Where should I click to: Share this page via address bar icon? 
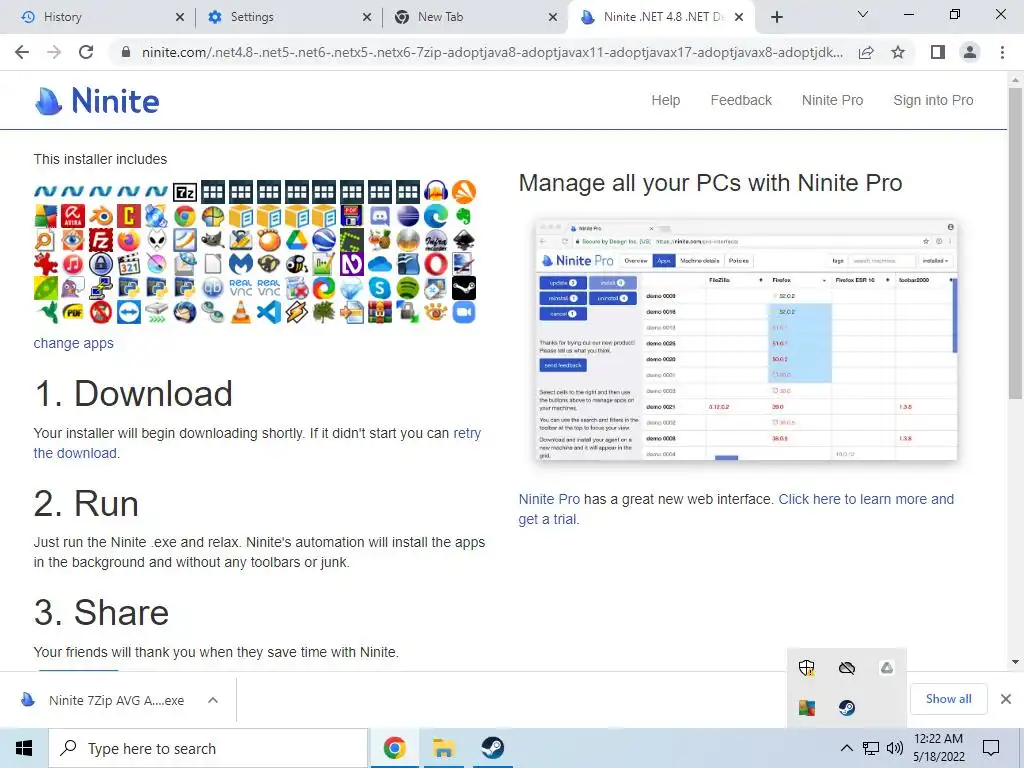point(866,52)
